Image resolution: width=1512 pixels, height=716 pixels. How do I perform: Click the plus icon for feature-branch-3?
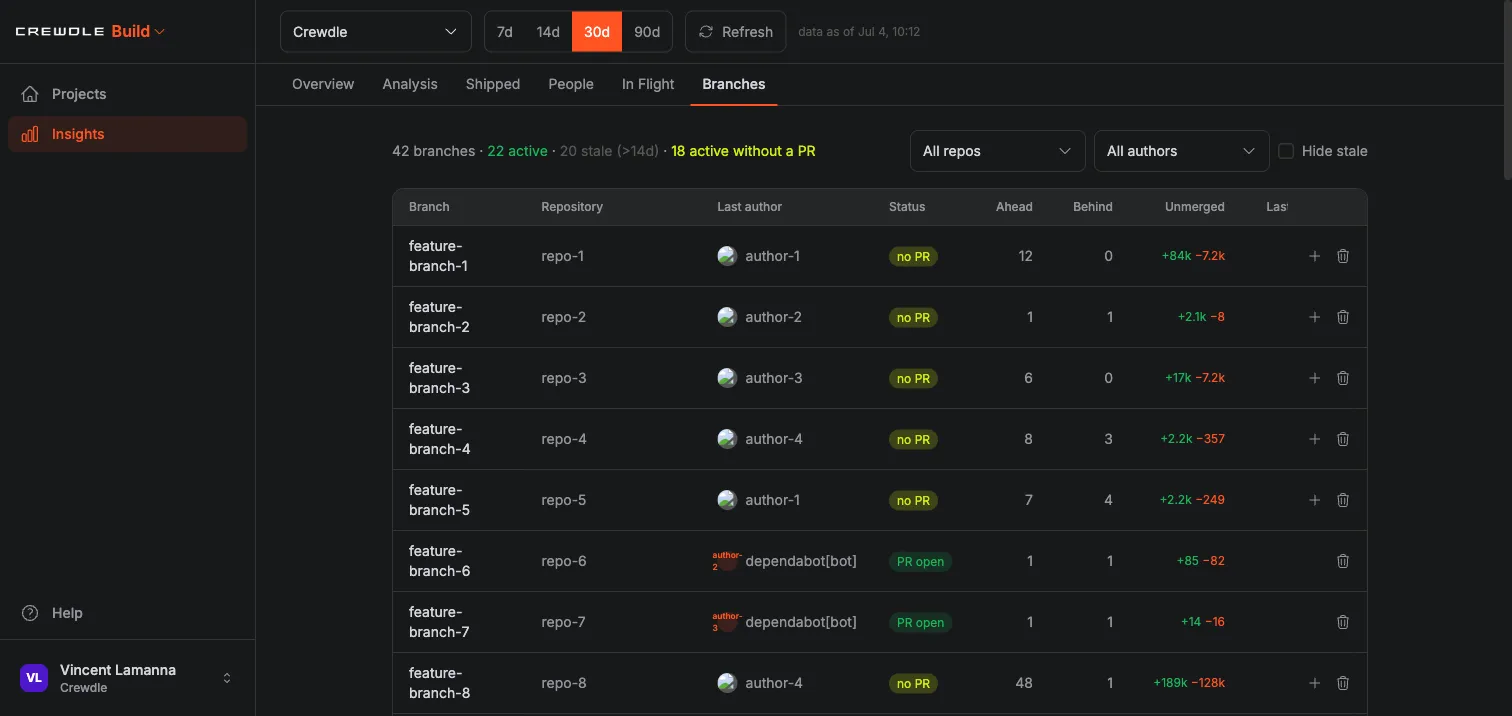pyautogui.click(x=1315, y=378)
